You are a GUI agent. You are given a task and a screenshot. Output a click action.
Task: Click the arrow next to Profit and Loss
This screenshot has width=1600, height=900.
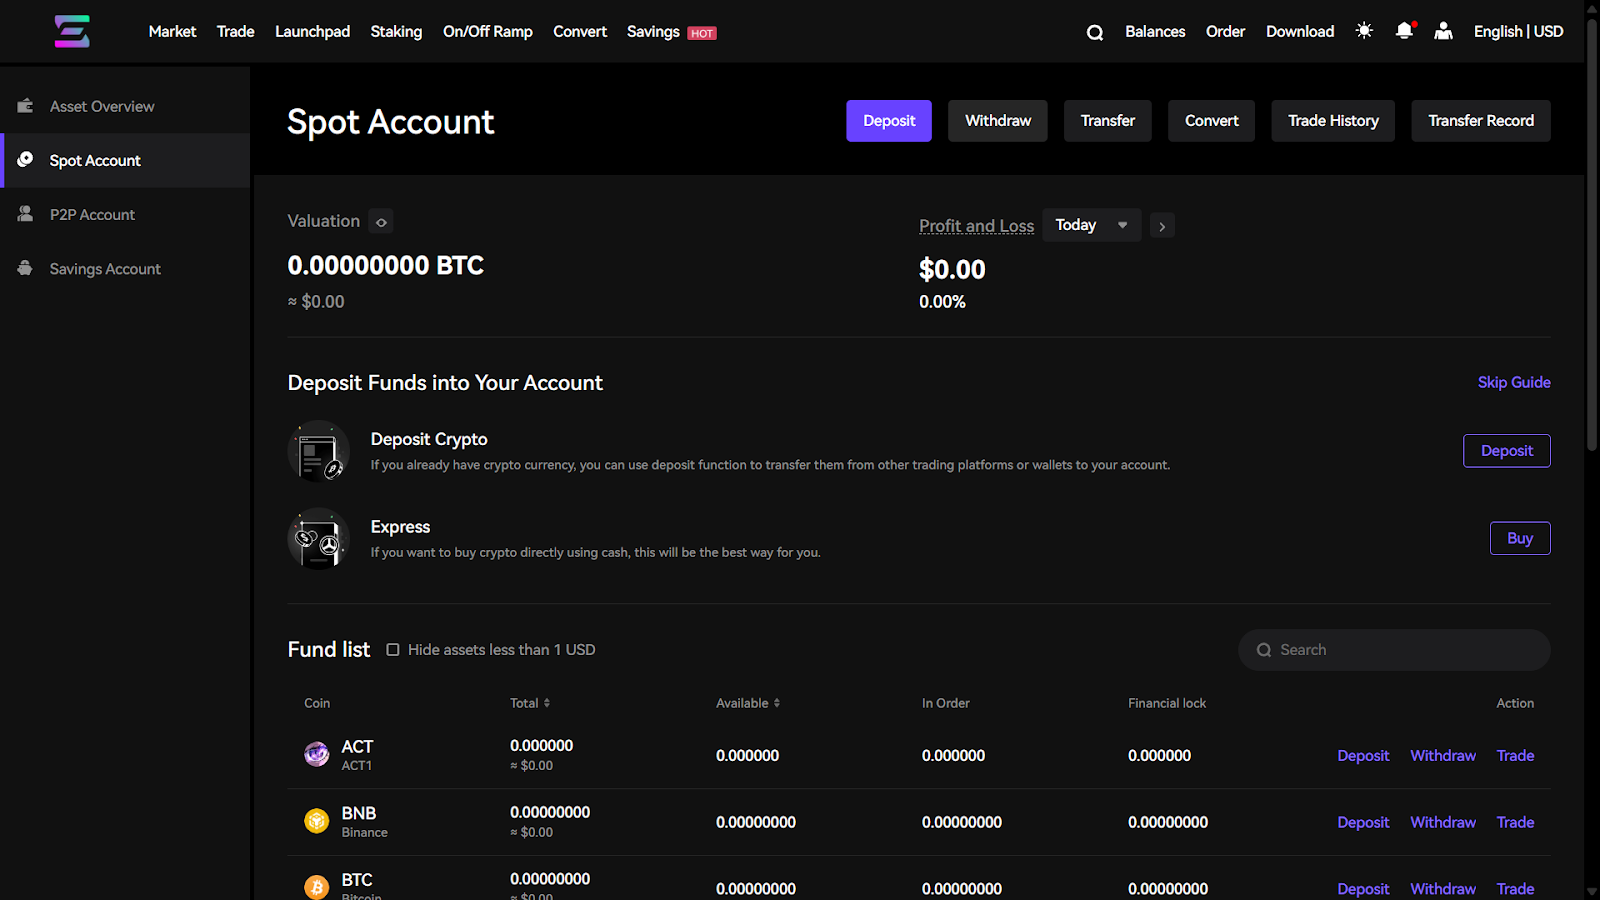(x=1162, y=226)
